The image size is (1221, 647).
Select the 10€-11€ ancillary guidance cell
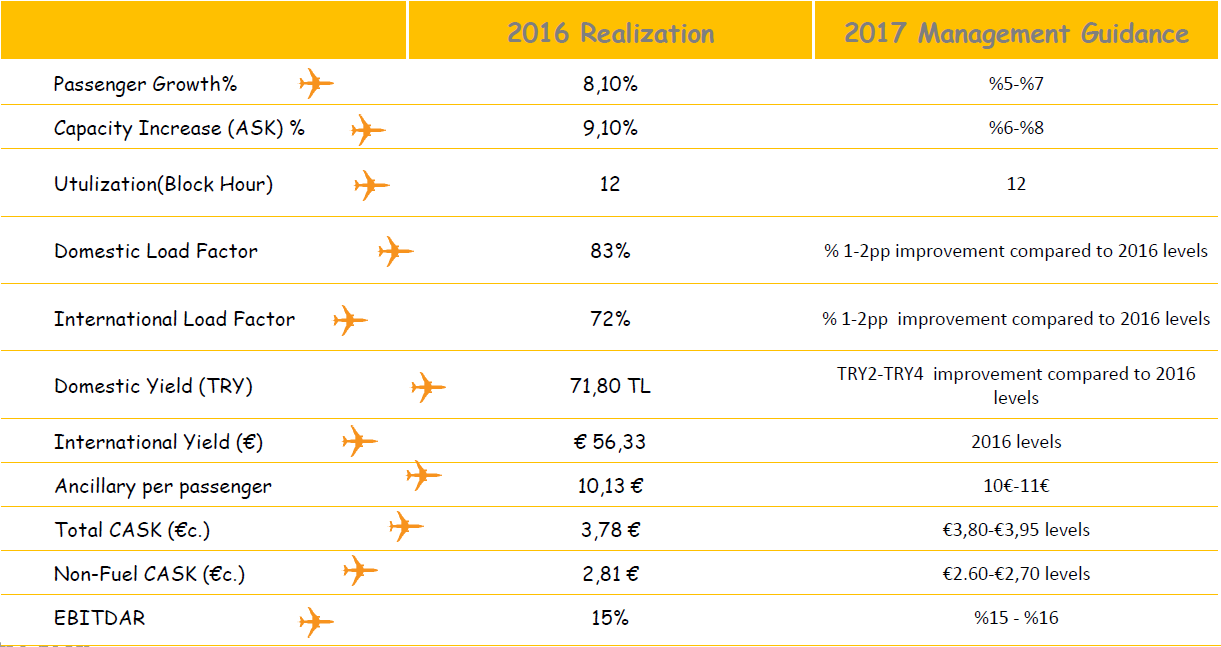tap(1016, 486)
